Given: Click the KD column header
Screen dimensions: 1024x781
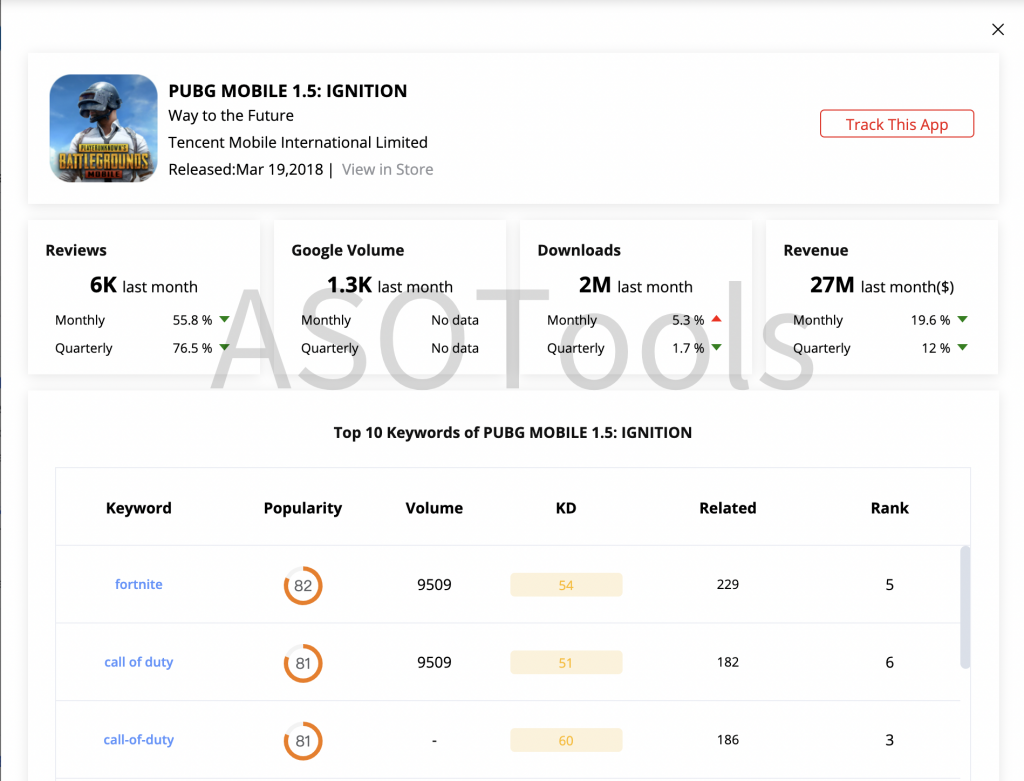Looking at the screenshot, I should pos(566,508).
